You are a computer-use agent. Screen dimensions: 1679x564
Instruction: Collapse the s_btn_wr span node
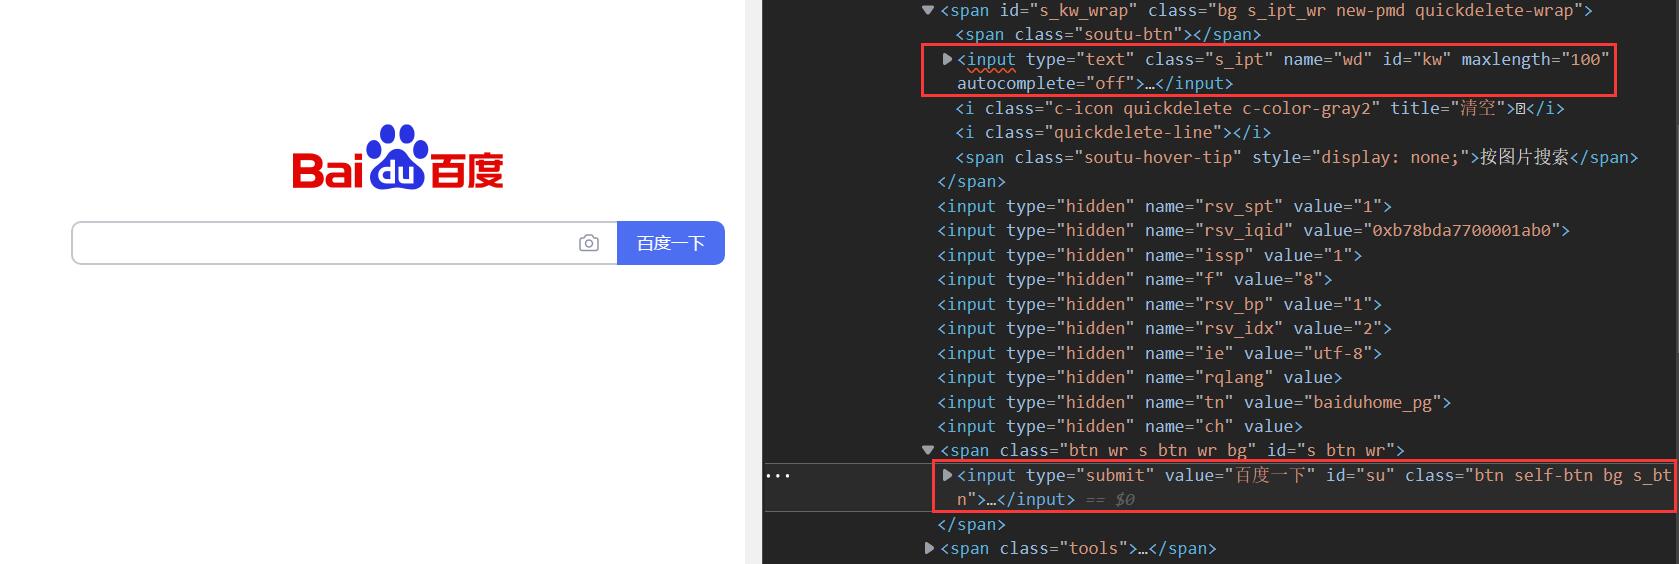[x=928, y=451]
